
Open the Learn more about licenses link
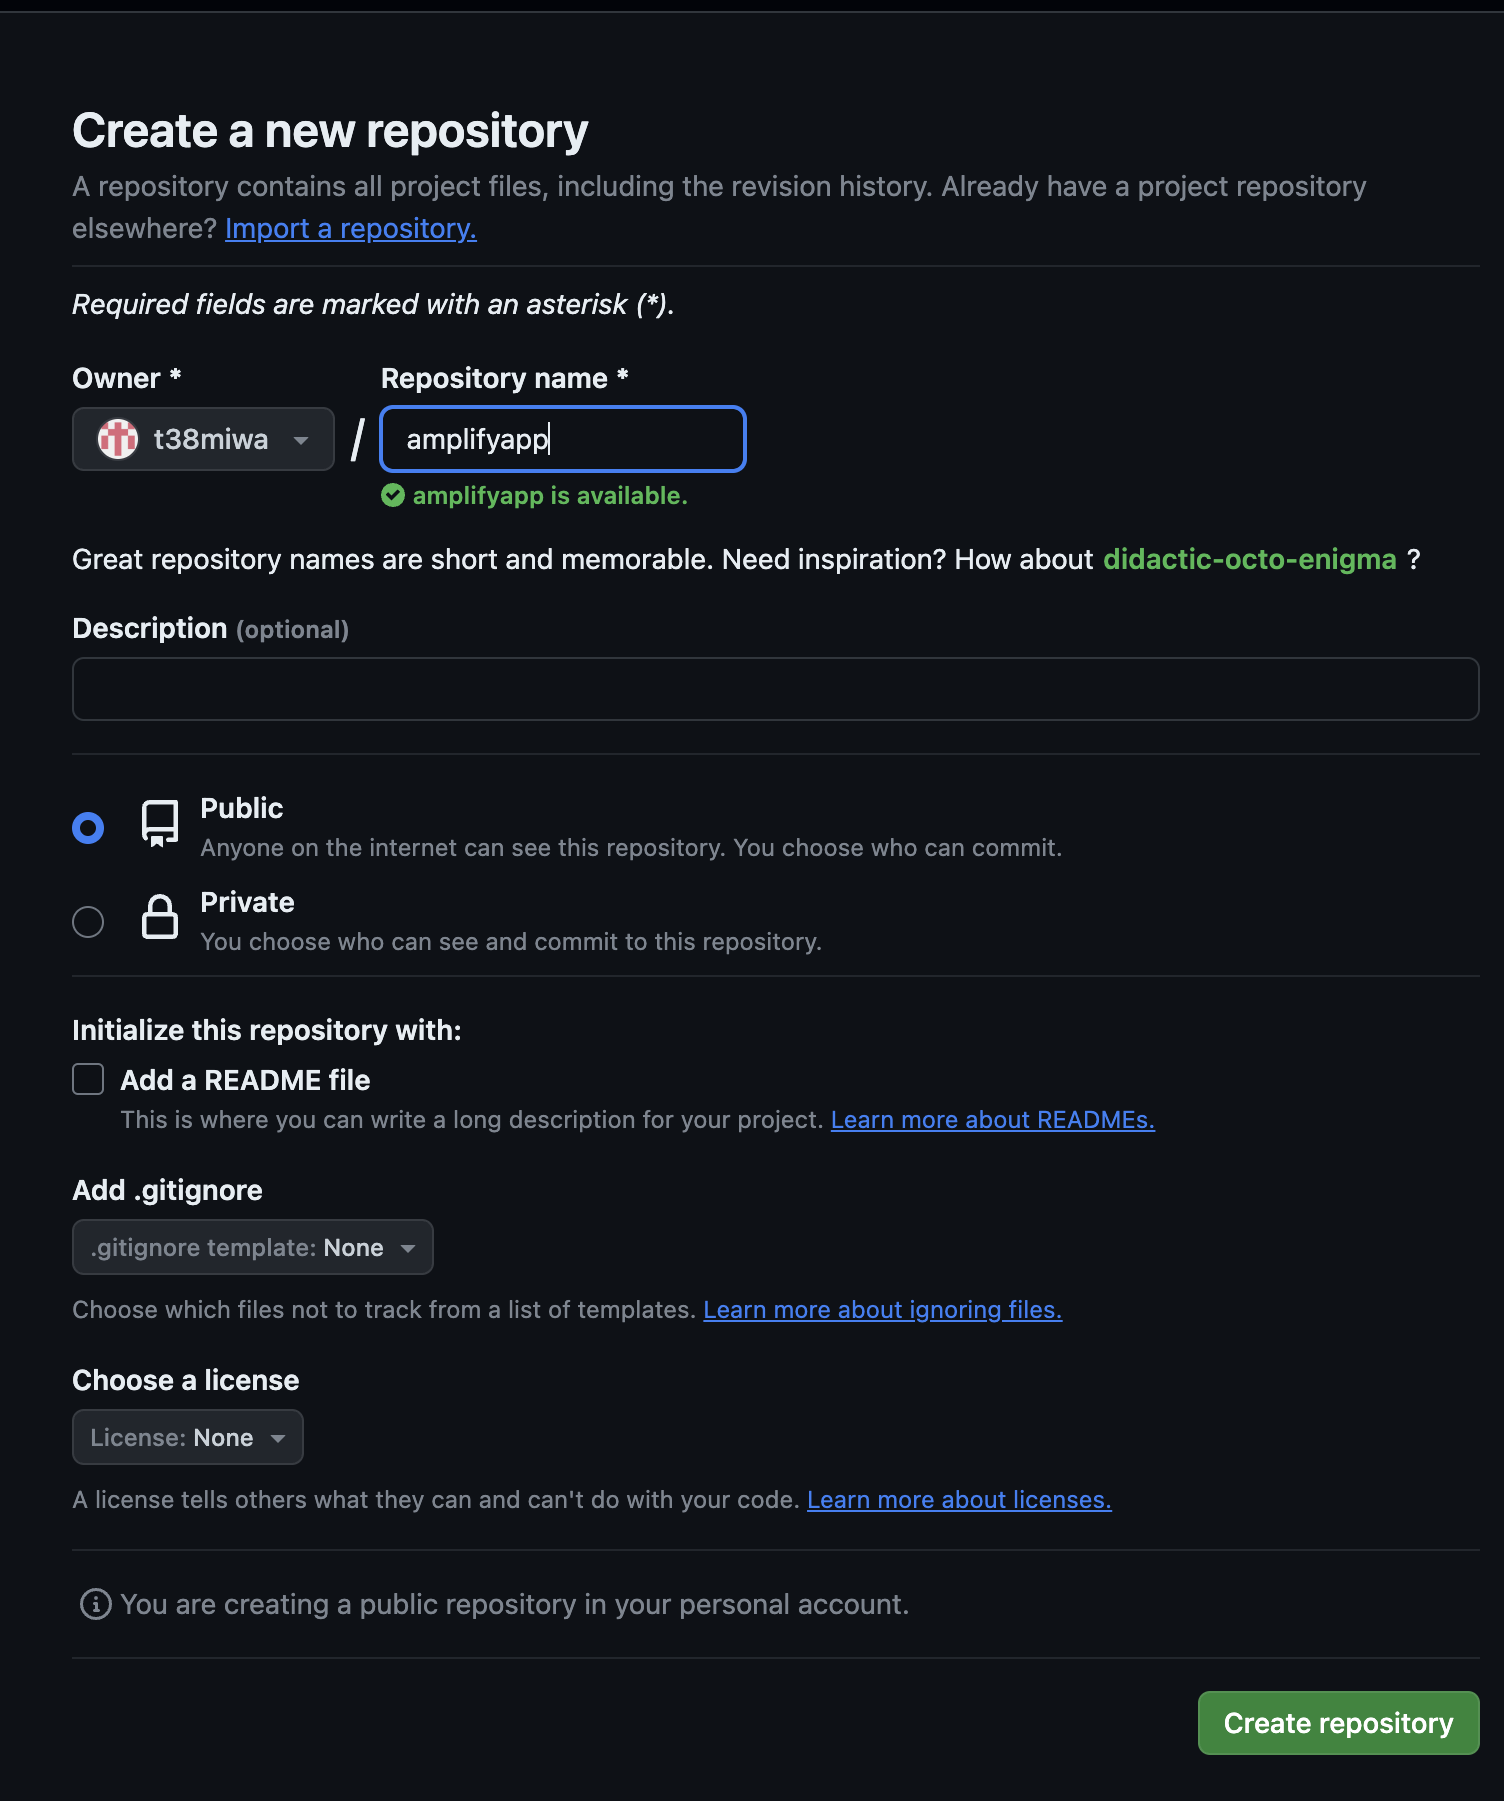point(959,1499)
